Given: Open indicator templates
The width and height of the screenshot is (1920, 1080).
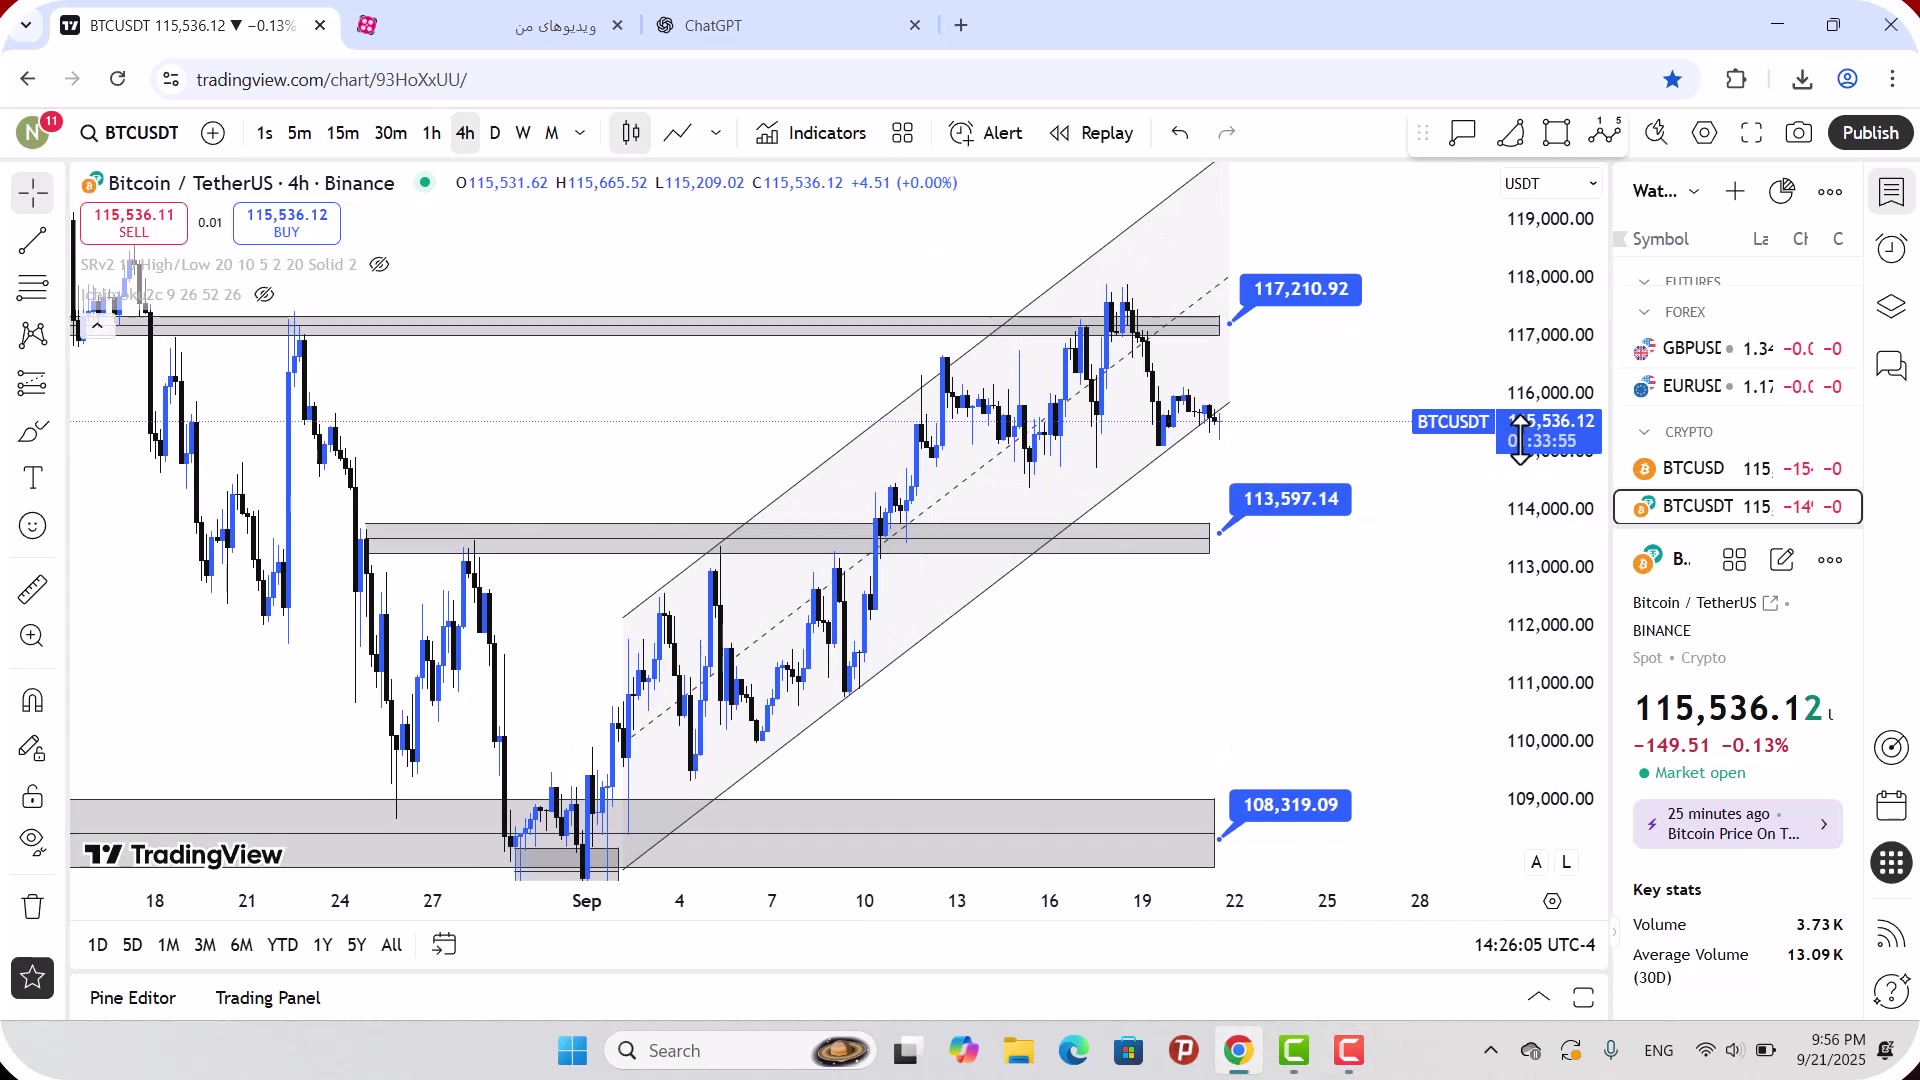Looking at the screenshot, I should click(902, 133).
